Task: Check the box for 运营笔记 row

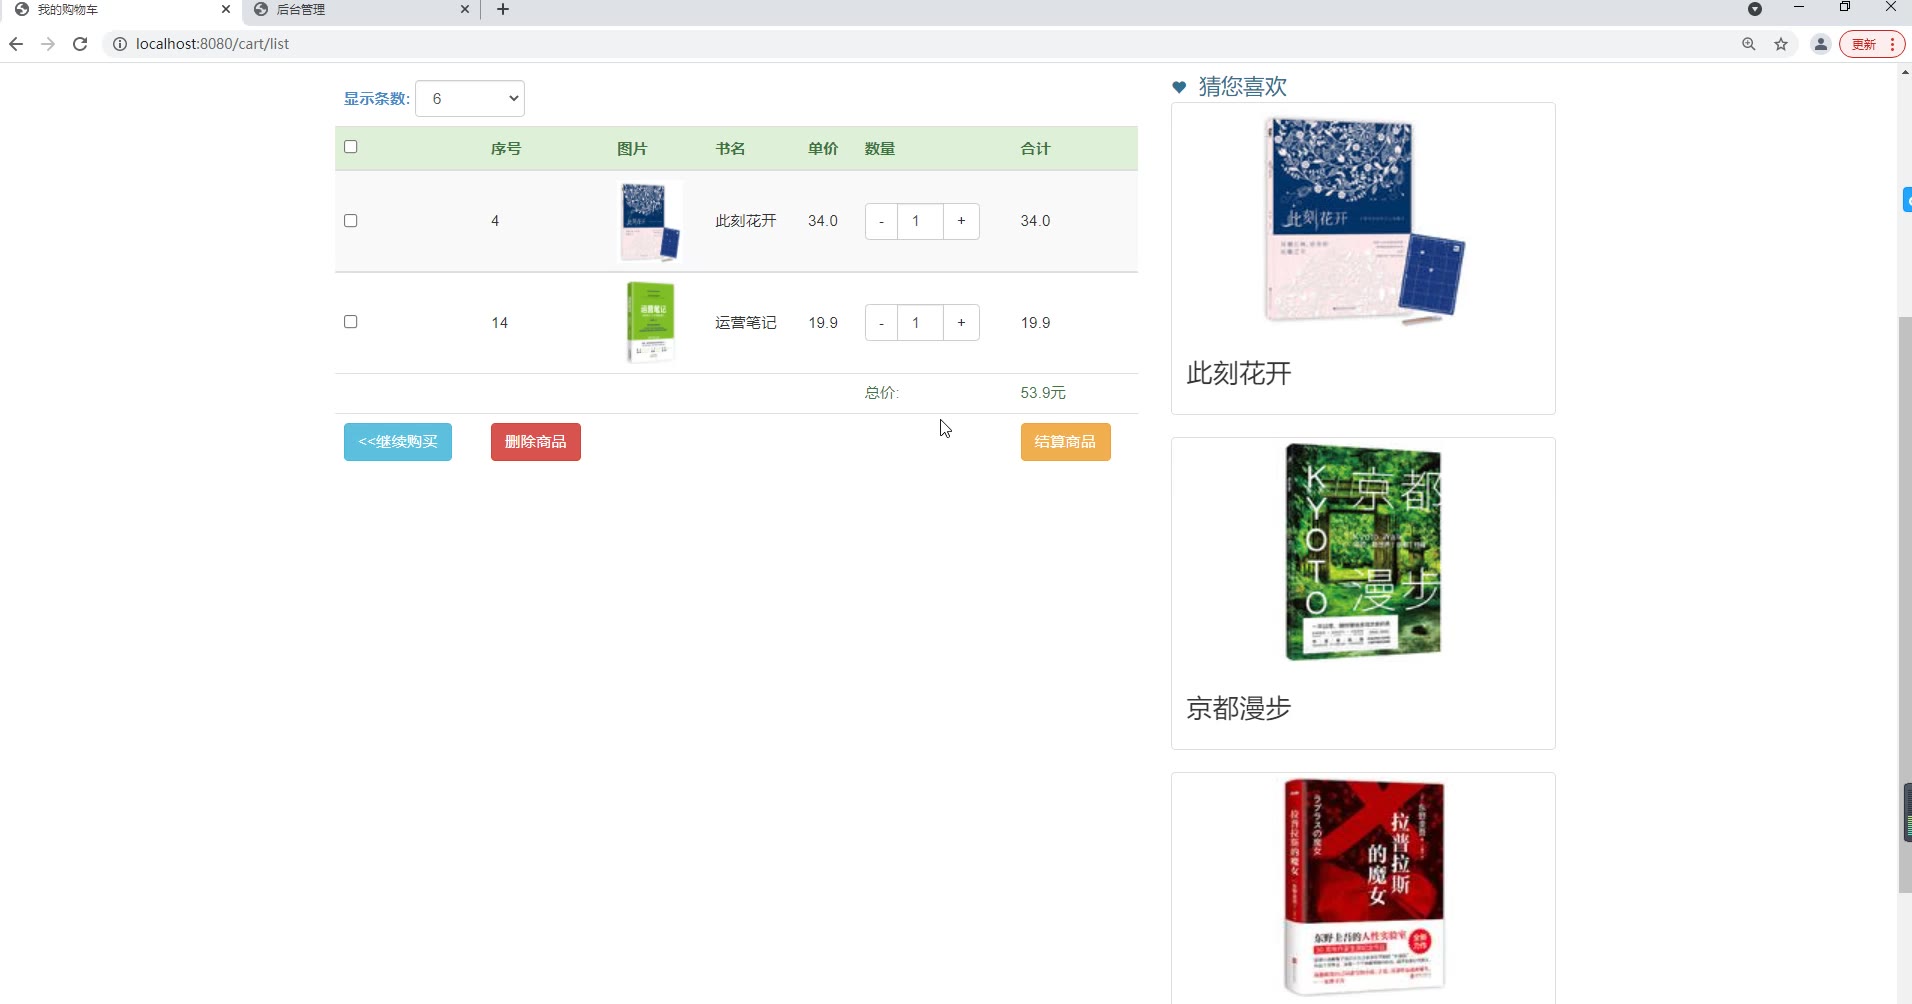Action: 351,322
